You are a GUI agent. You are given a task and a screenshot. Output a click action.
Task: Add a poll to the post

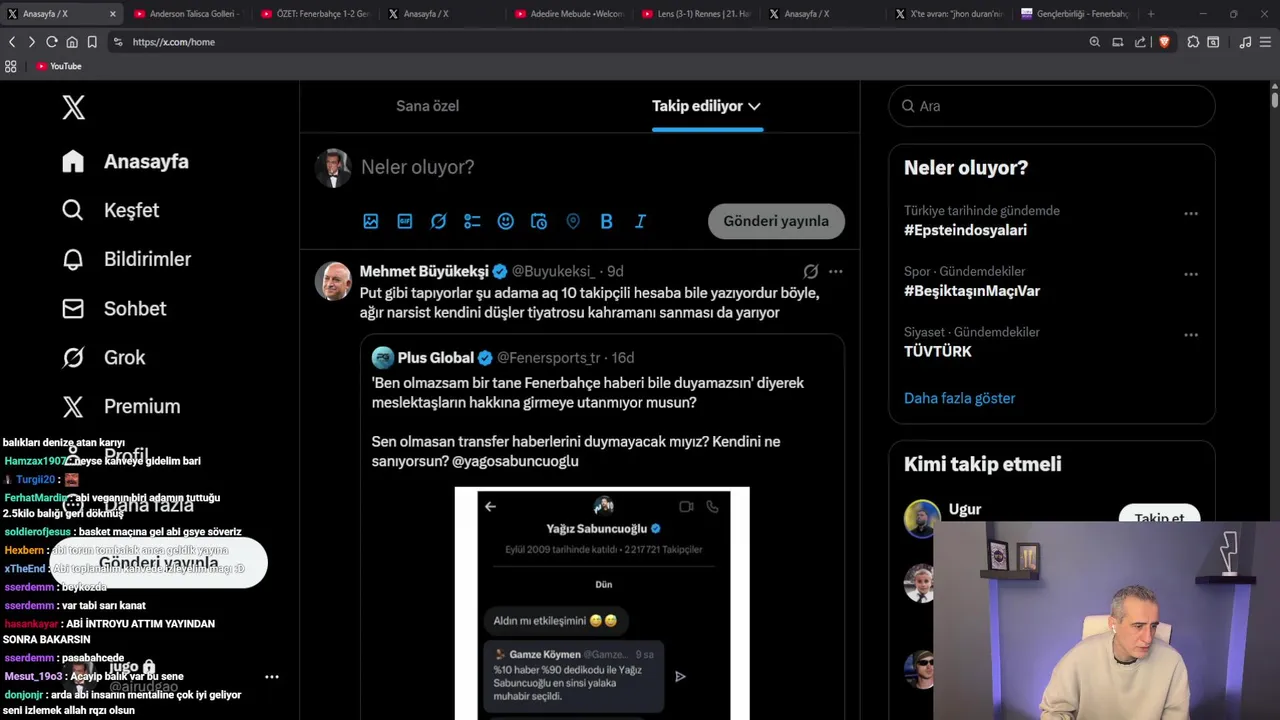click(472, 221)
